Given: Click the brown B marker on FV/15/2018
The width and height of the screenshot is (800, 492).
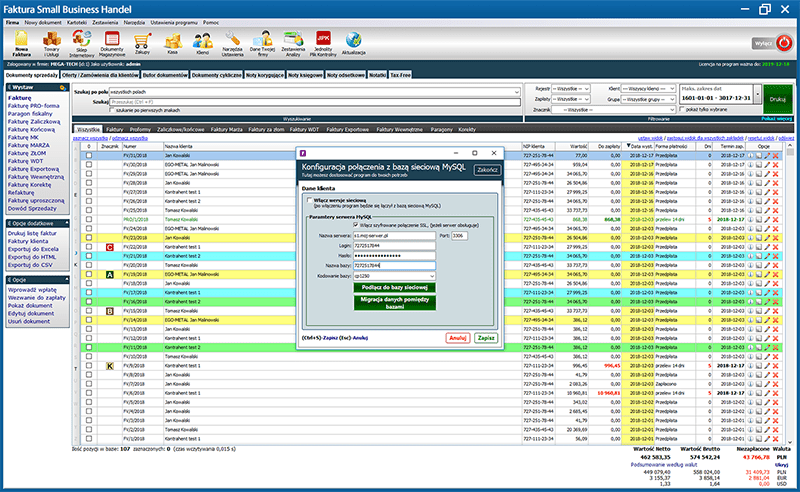Looking at the screenshot, I should click(x=109, y=311).
